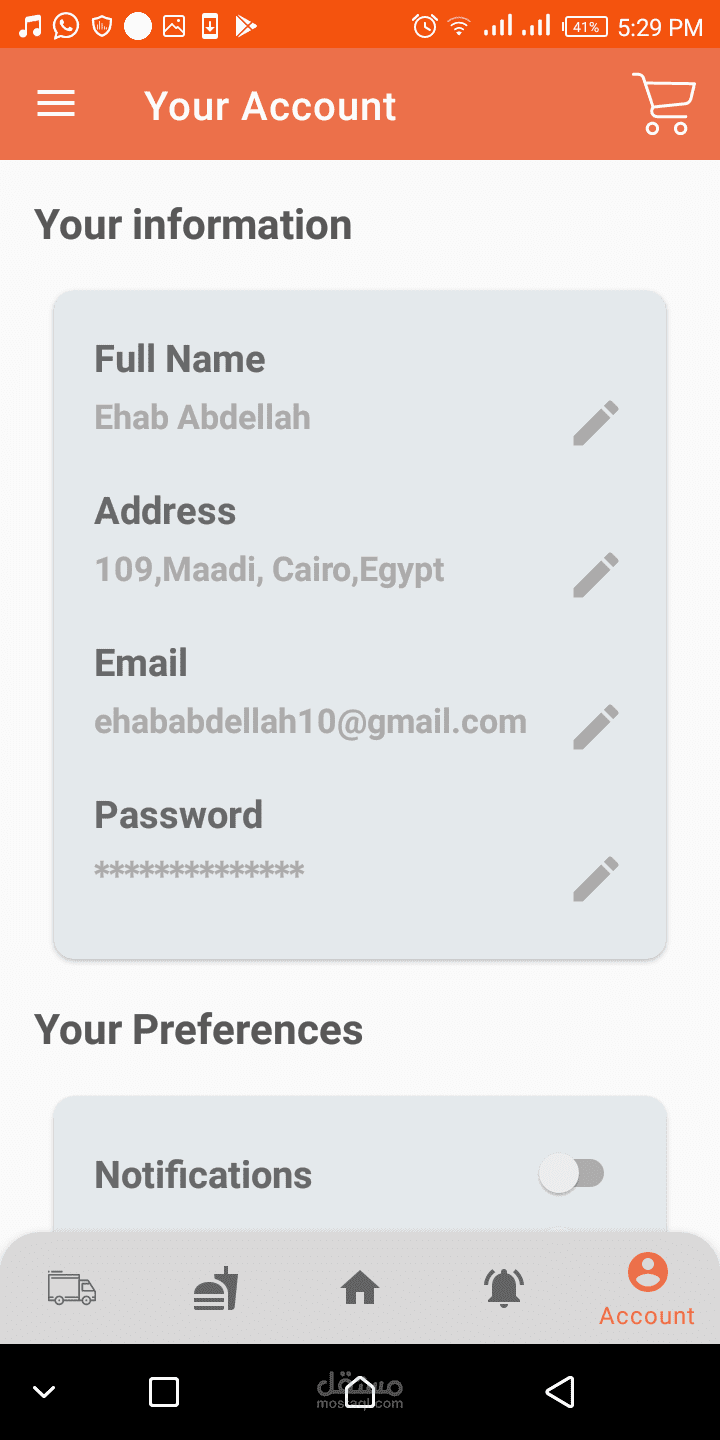Edit the Email pencil icon
Image resolution: width=720 pixels, height=1440 pixels.
coord(596,727)
